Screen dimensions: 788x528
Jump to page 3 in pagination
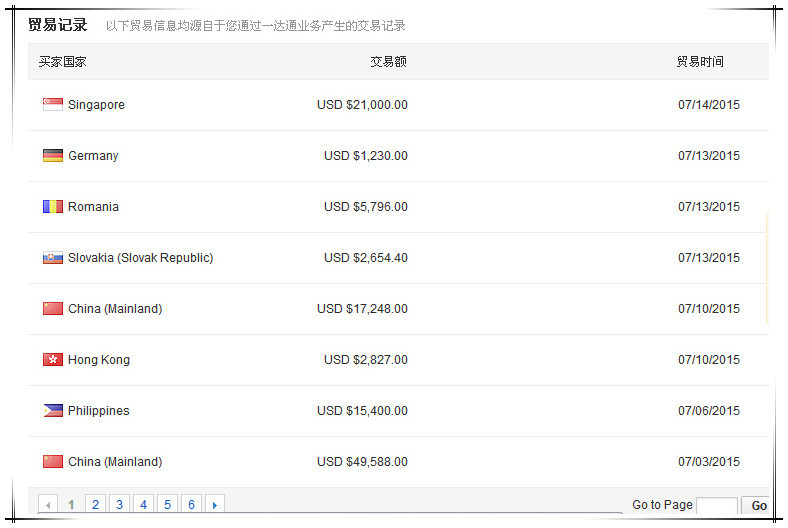click(x=119, y=505)
